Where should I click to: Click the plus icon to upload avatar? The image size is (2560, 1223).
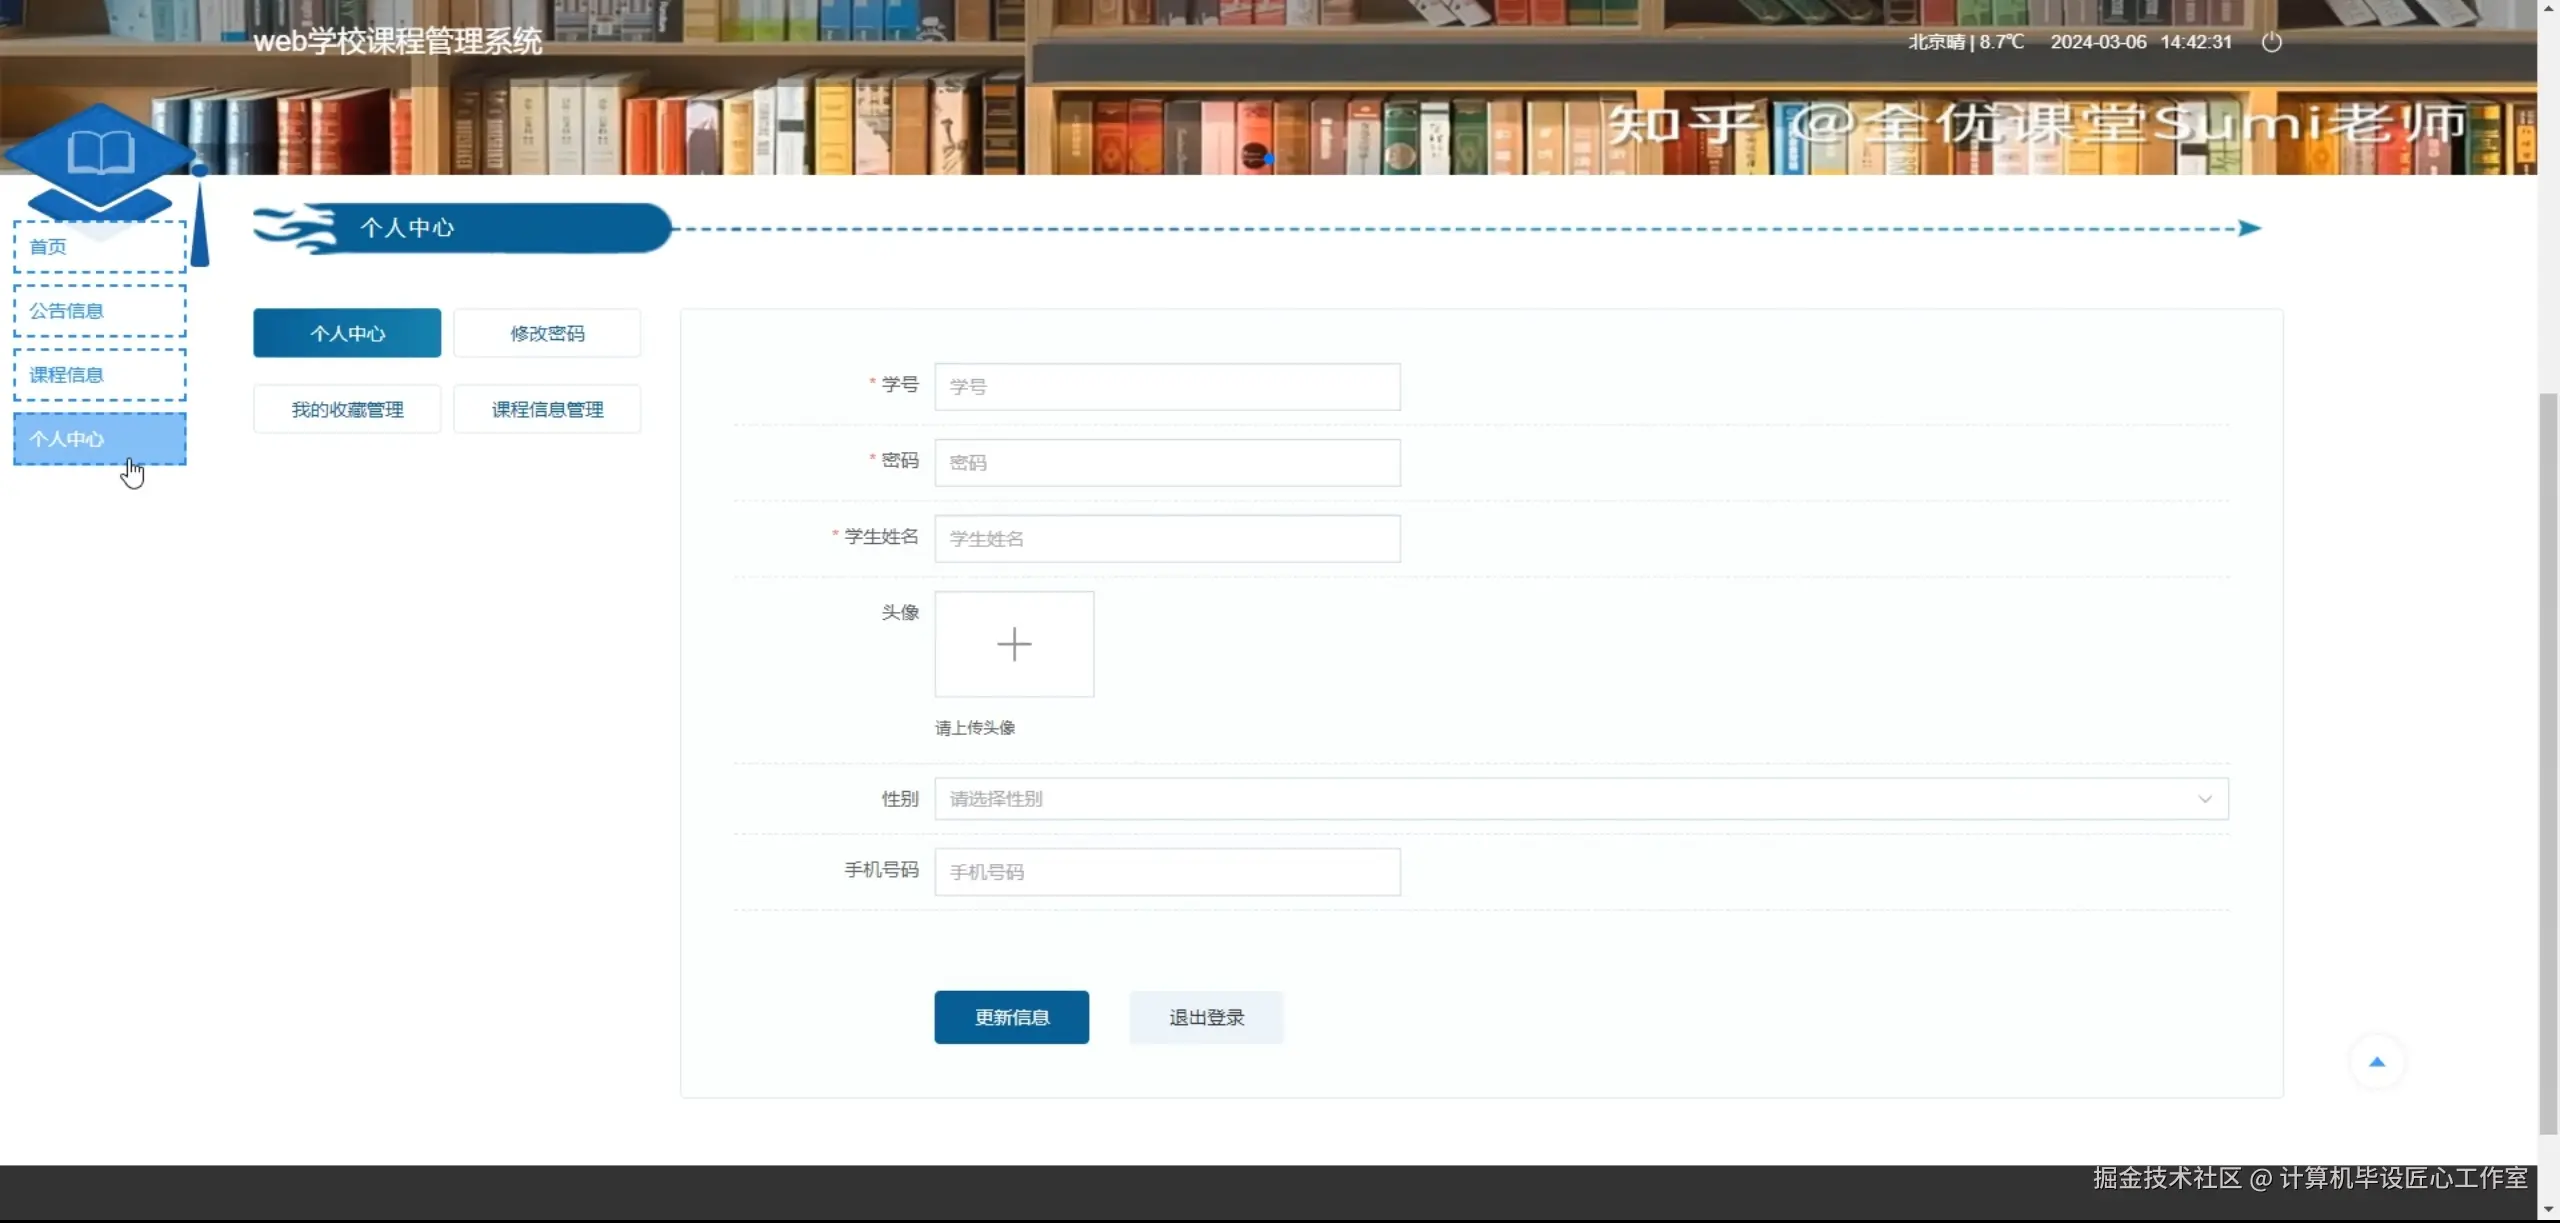(1013, 644)
